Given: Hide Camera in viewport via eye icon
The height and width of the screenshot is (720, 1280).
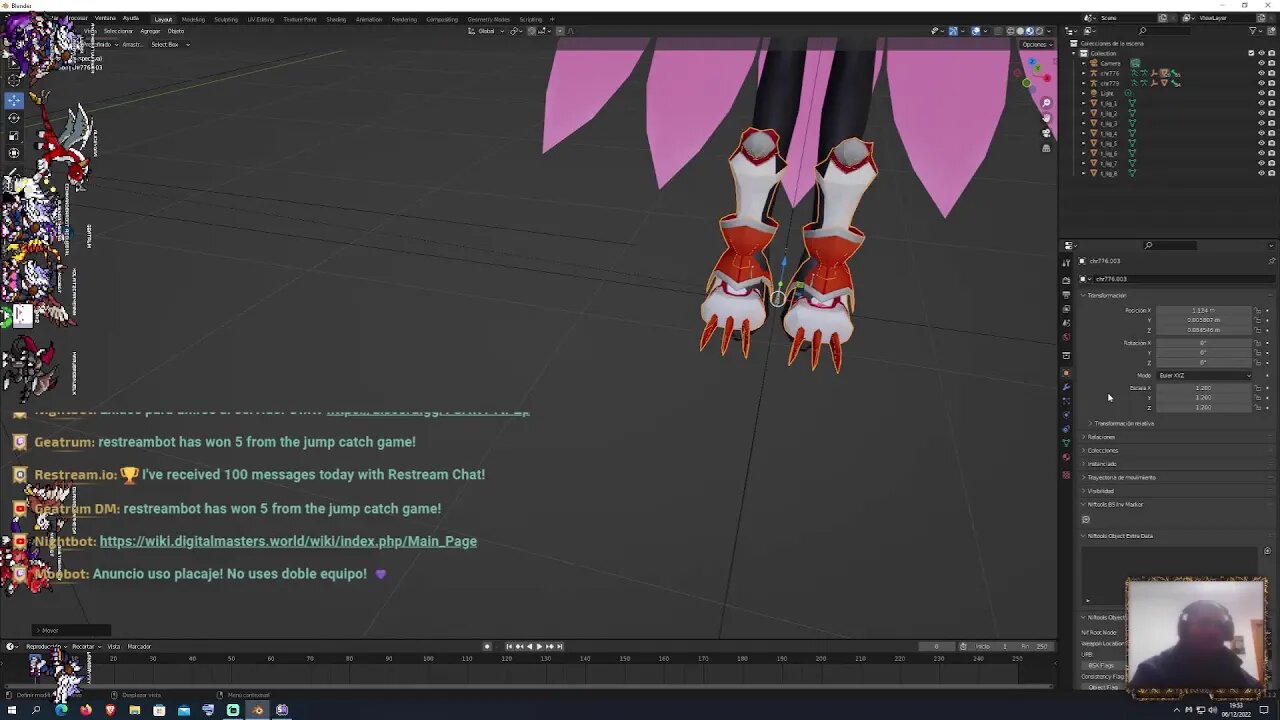Looking at the screenshot, I should coord(1260,63).
